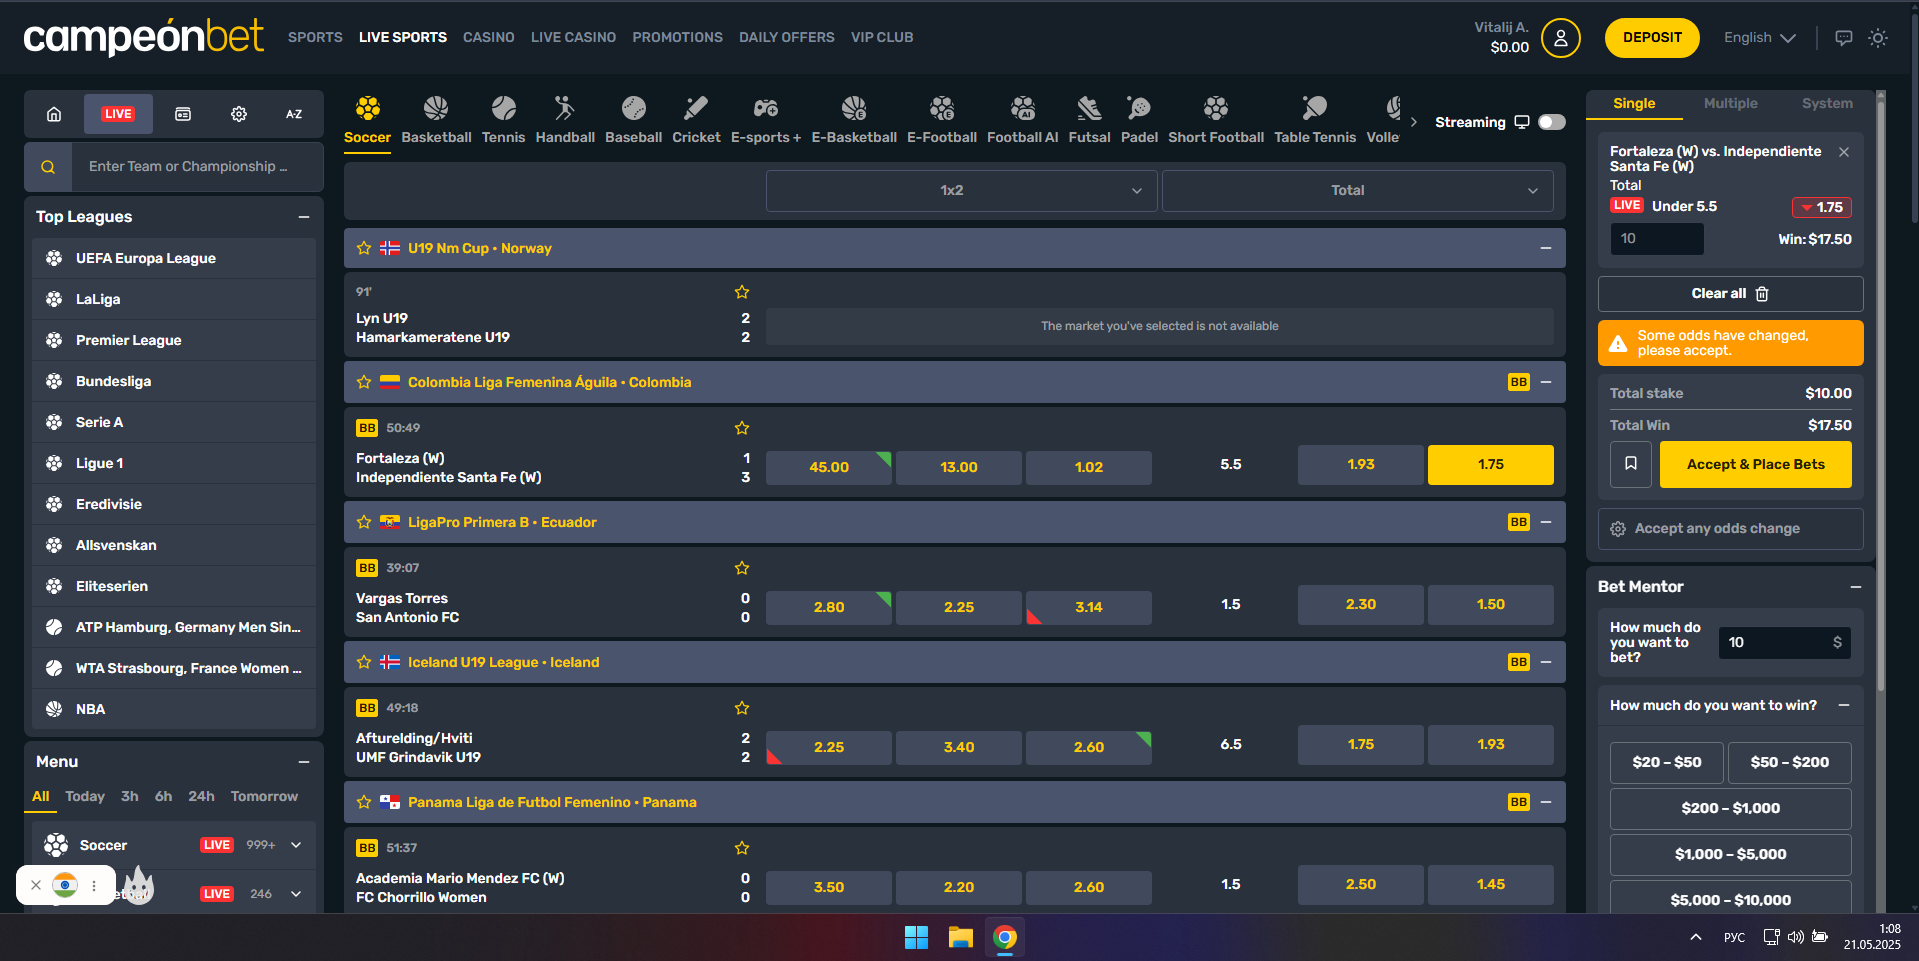1919x961 pixels.
Task: Click the DEPOSIT button
Action: click(1652, 38)
